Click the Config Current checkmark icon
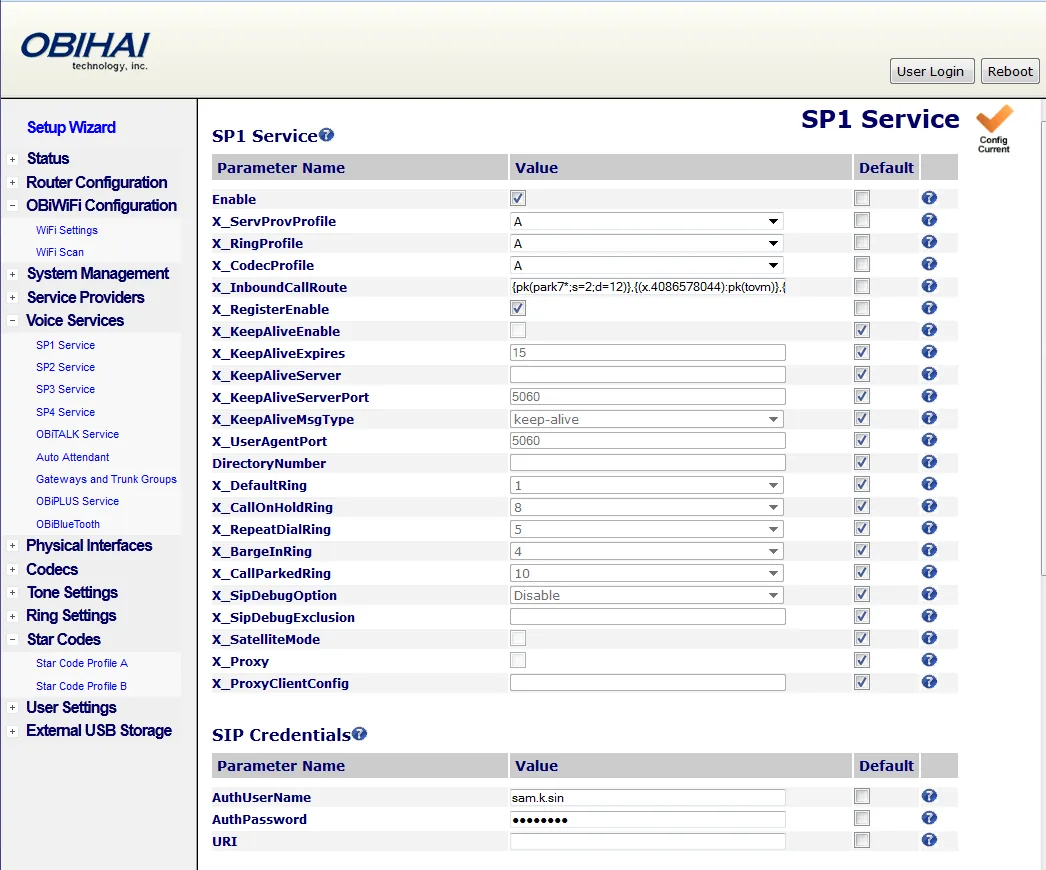The width and height of the screenshot is (1046, 870). click(x=994, y=129)
